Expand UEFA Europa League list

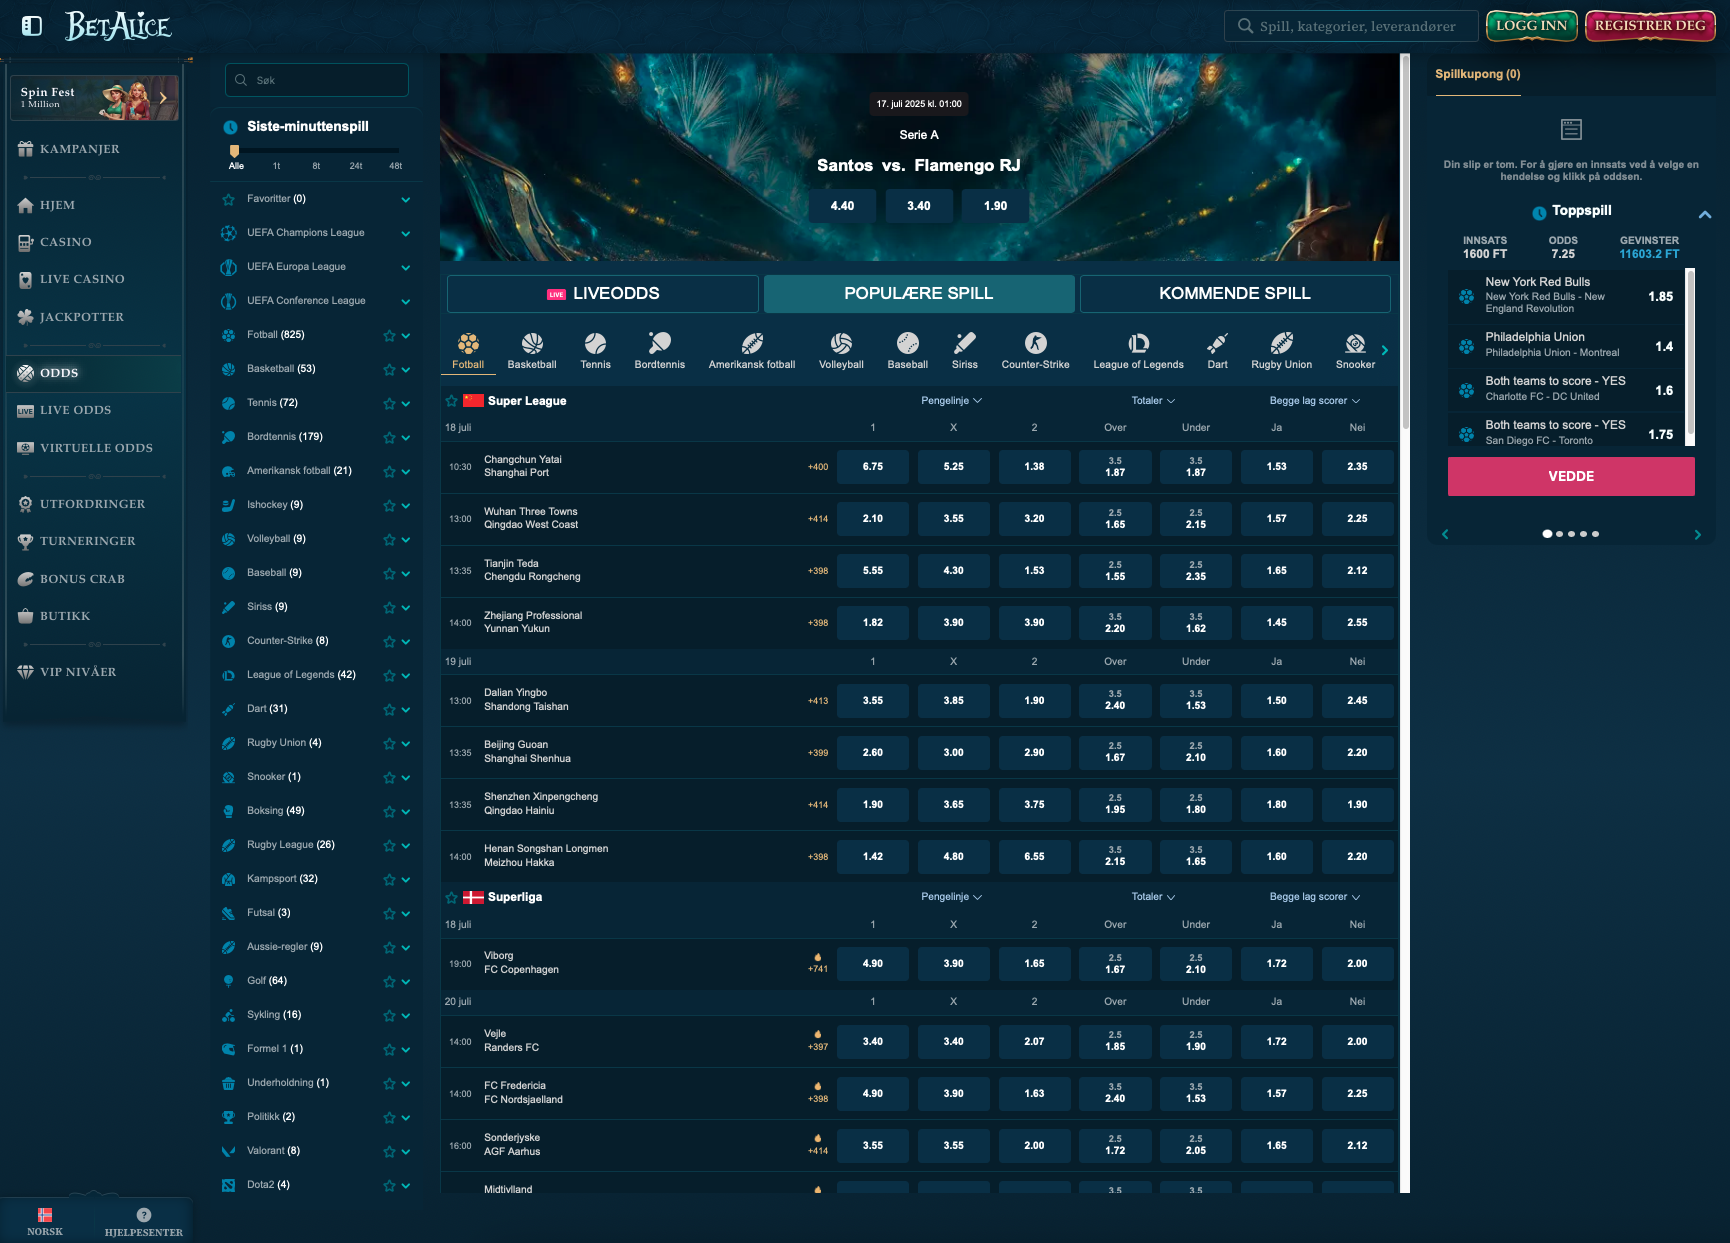tap(406, 268)
